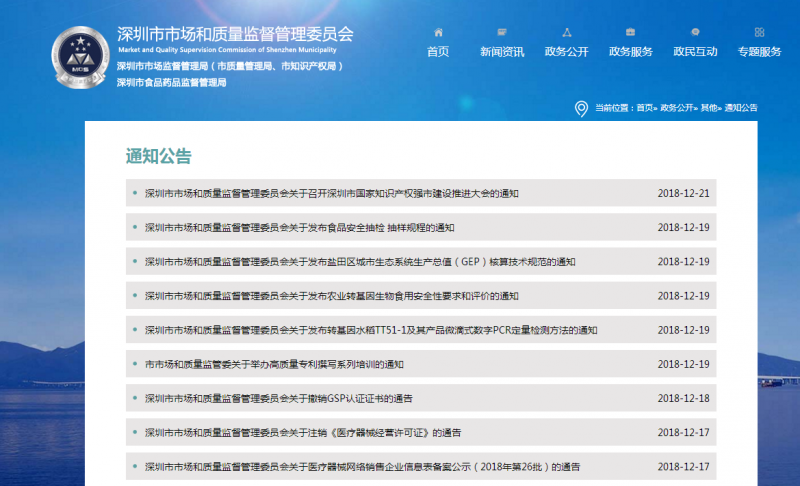
Task: Go to 其他 in the breadcrumb path
Action: pyautogui.click(x=709, y=107)
